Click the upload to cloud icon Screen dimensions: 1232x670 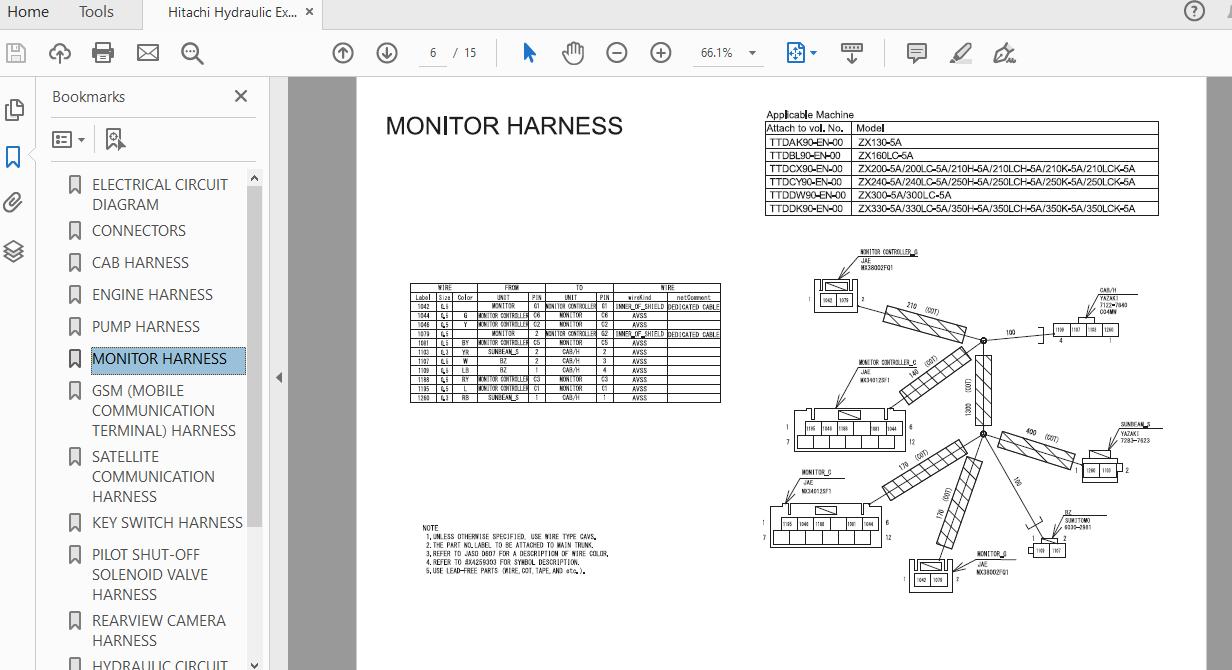click(60, 53)
